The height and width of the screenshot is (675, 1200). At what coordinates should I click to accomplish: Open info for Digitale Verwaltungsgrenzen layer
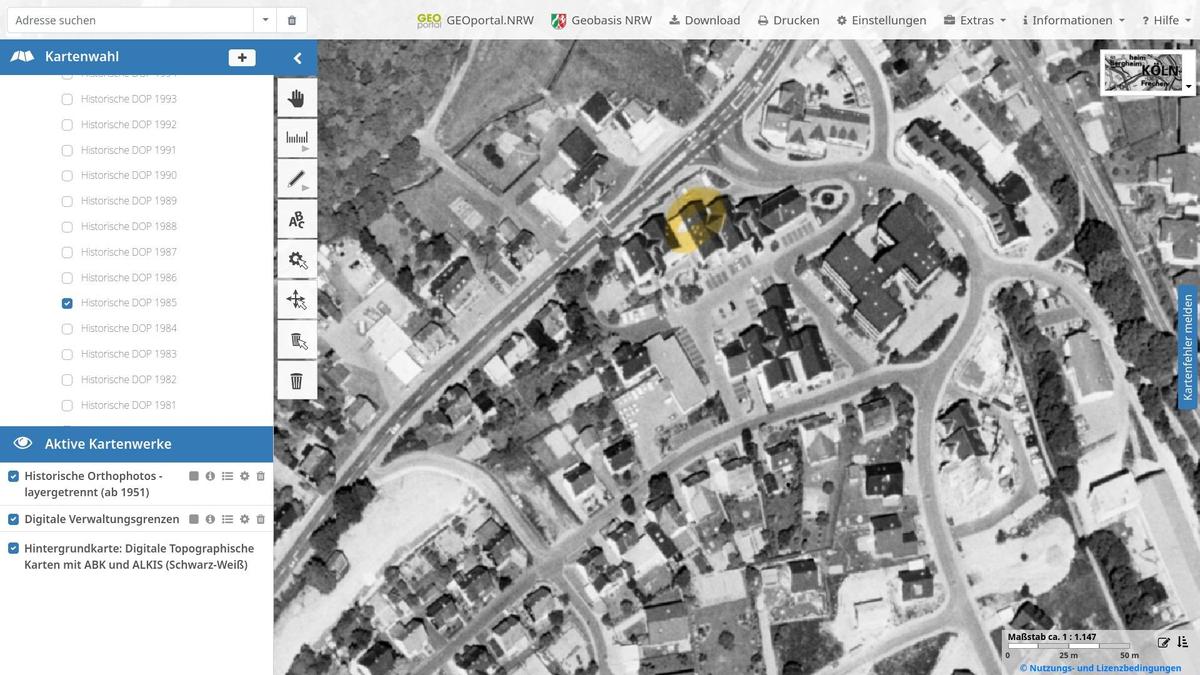click(210, 519)
